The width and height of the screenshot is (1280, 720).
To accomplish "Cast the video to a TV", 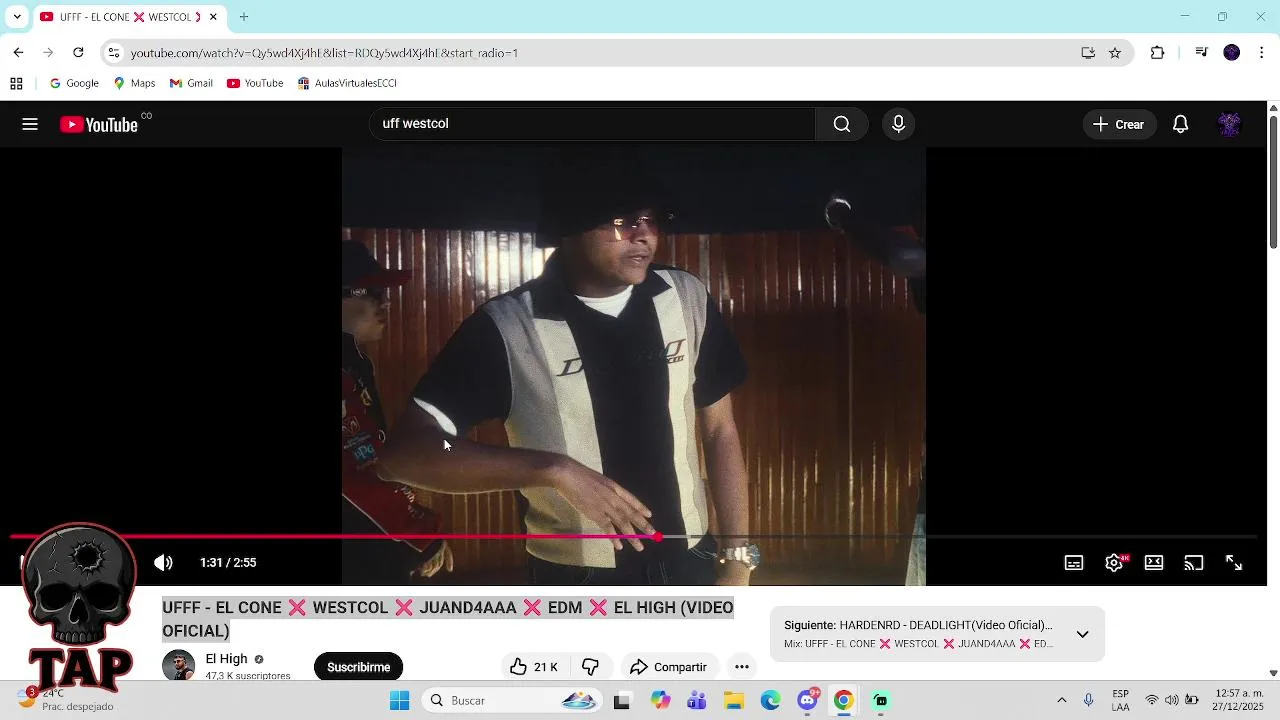I will point(1194,563).
